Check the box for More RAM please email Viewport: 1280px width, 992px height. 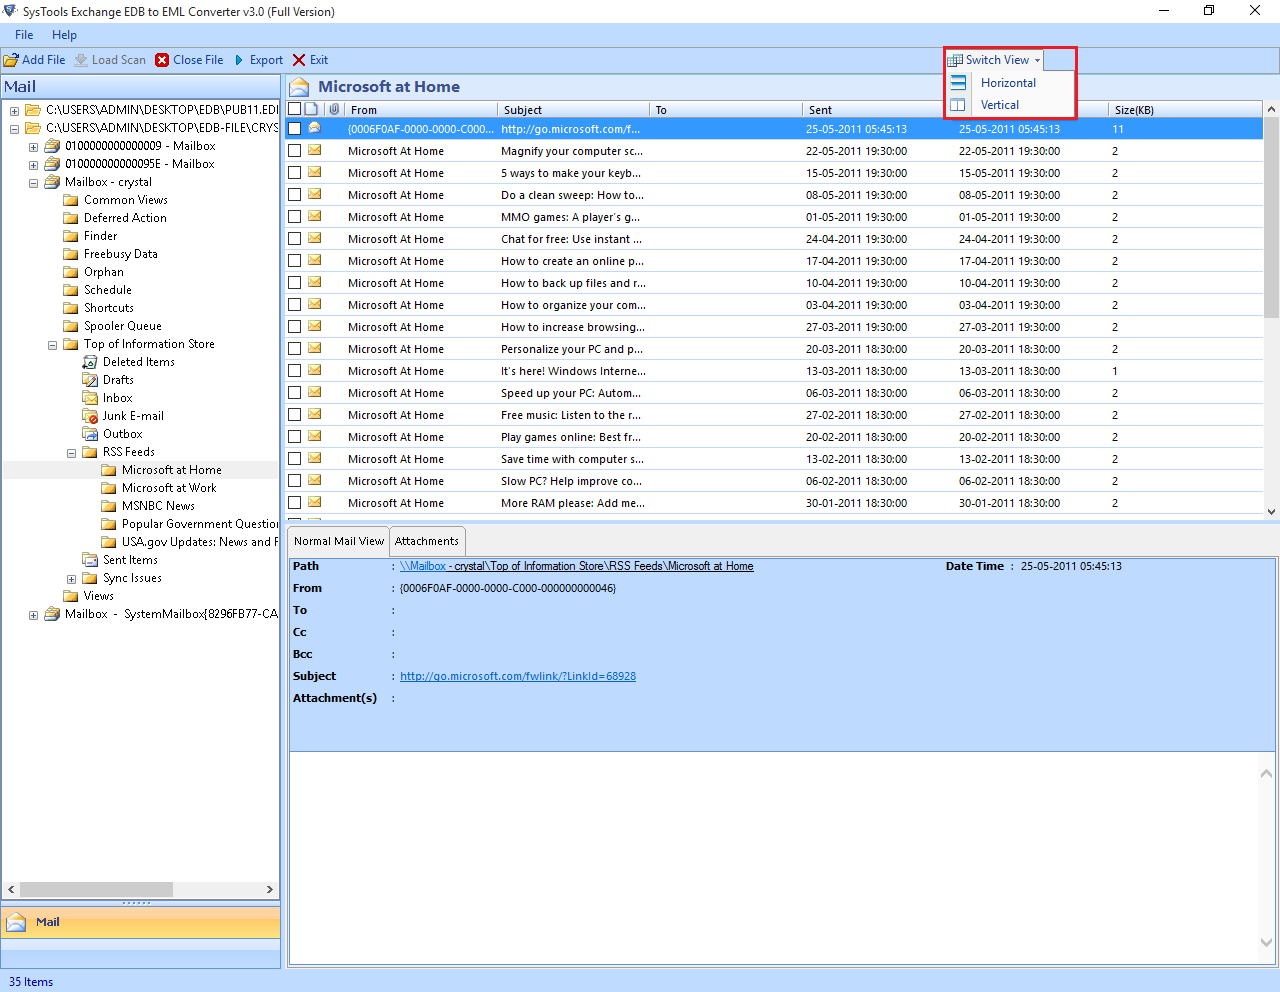point(294,503)
